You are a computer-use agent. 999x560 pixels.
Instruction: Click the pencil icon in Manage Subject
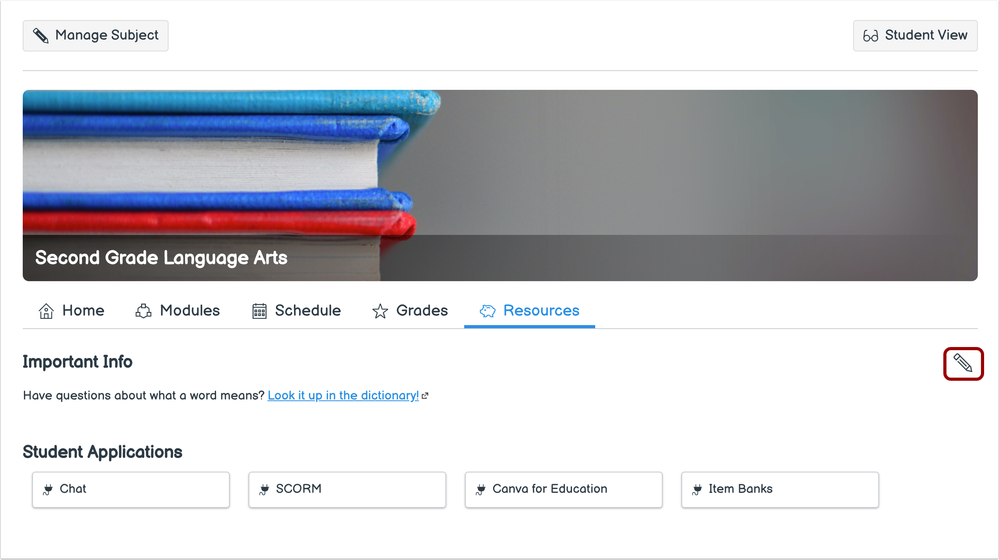coord(41,36)
